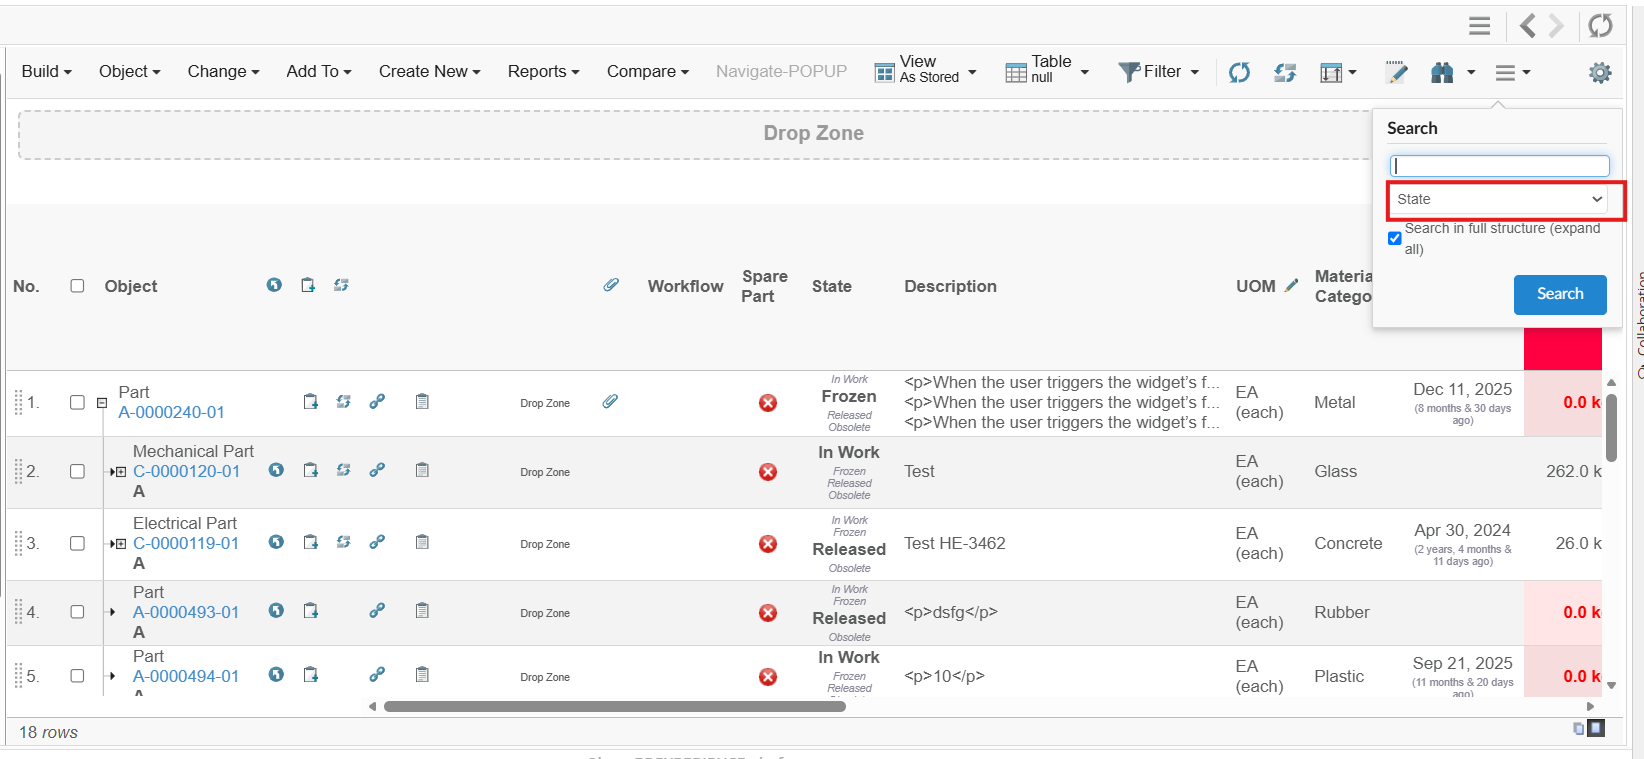Screen dimensions: 1644x759
Task: Expand the C-0000120-01 tree node
Action: (x=120, y=472)
